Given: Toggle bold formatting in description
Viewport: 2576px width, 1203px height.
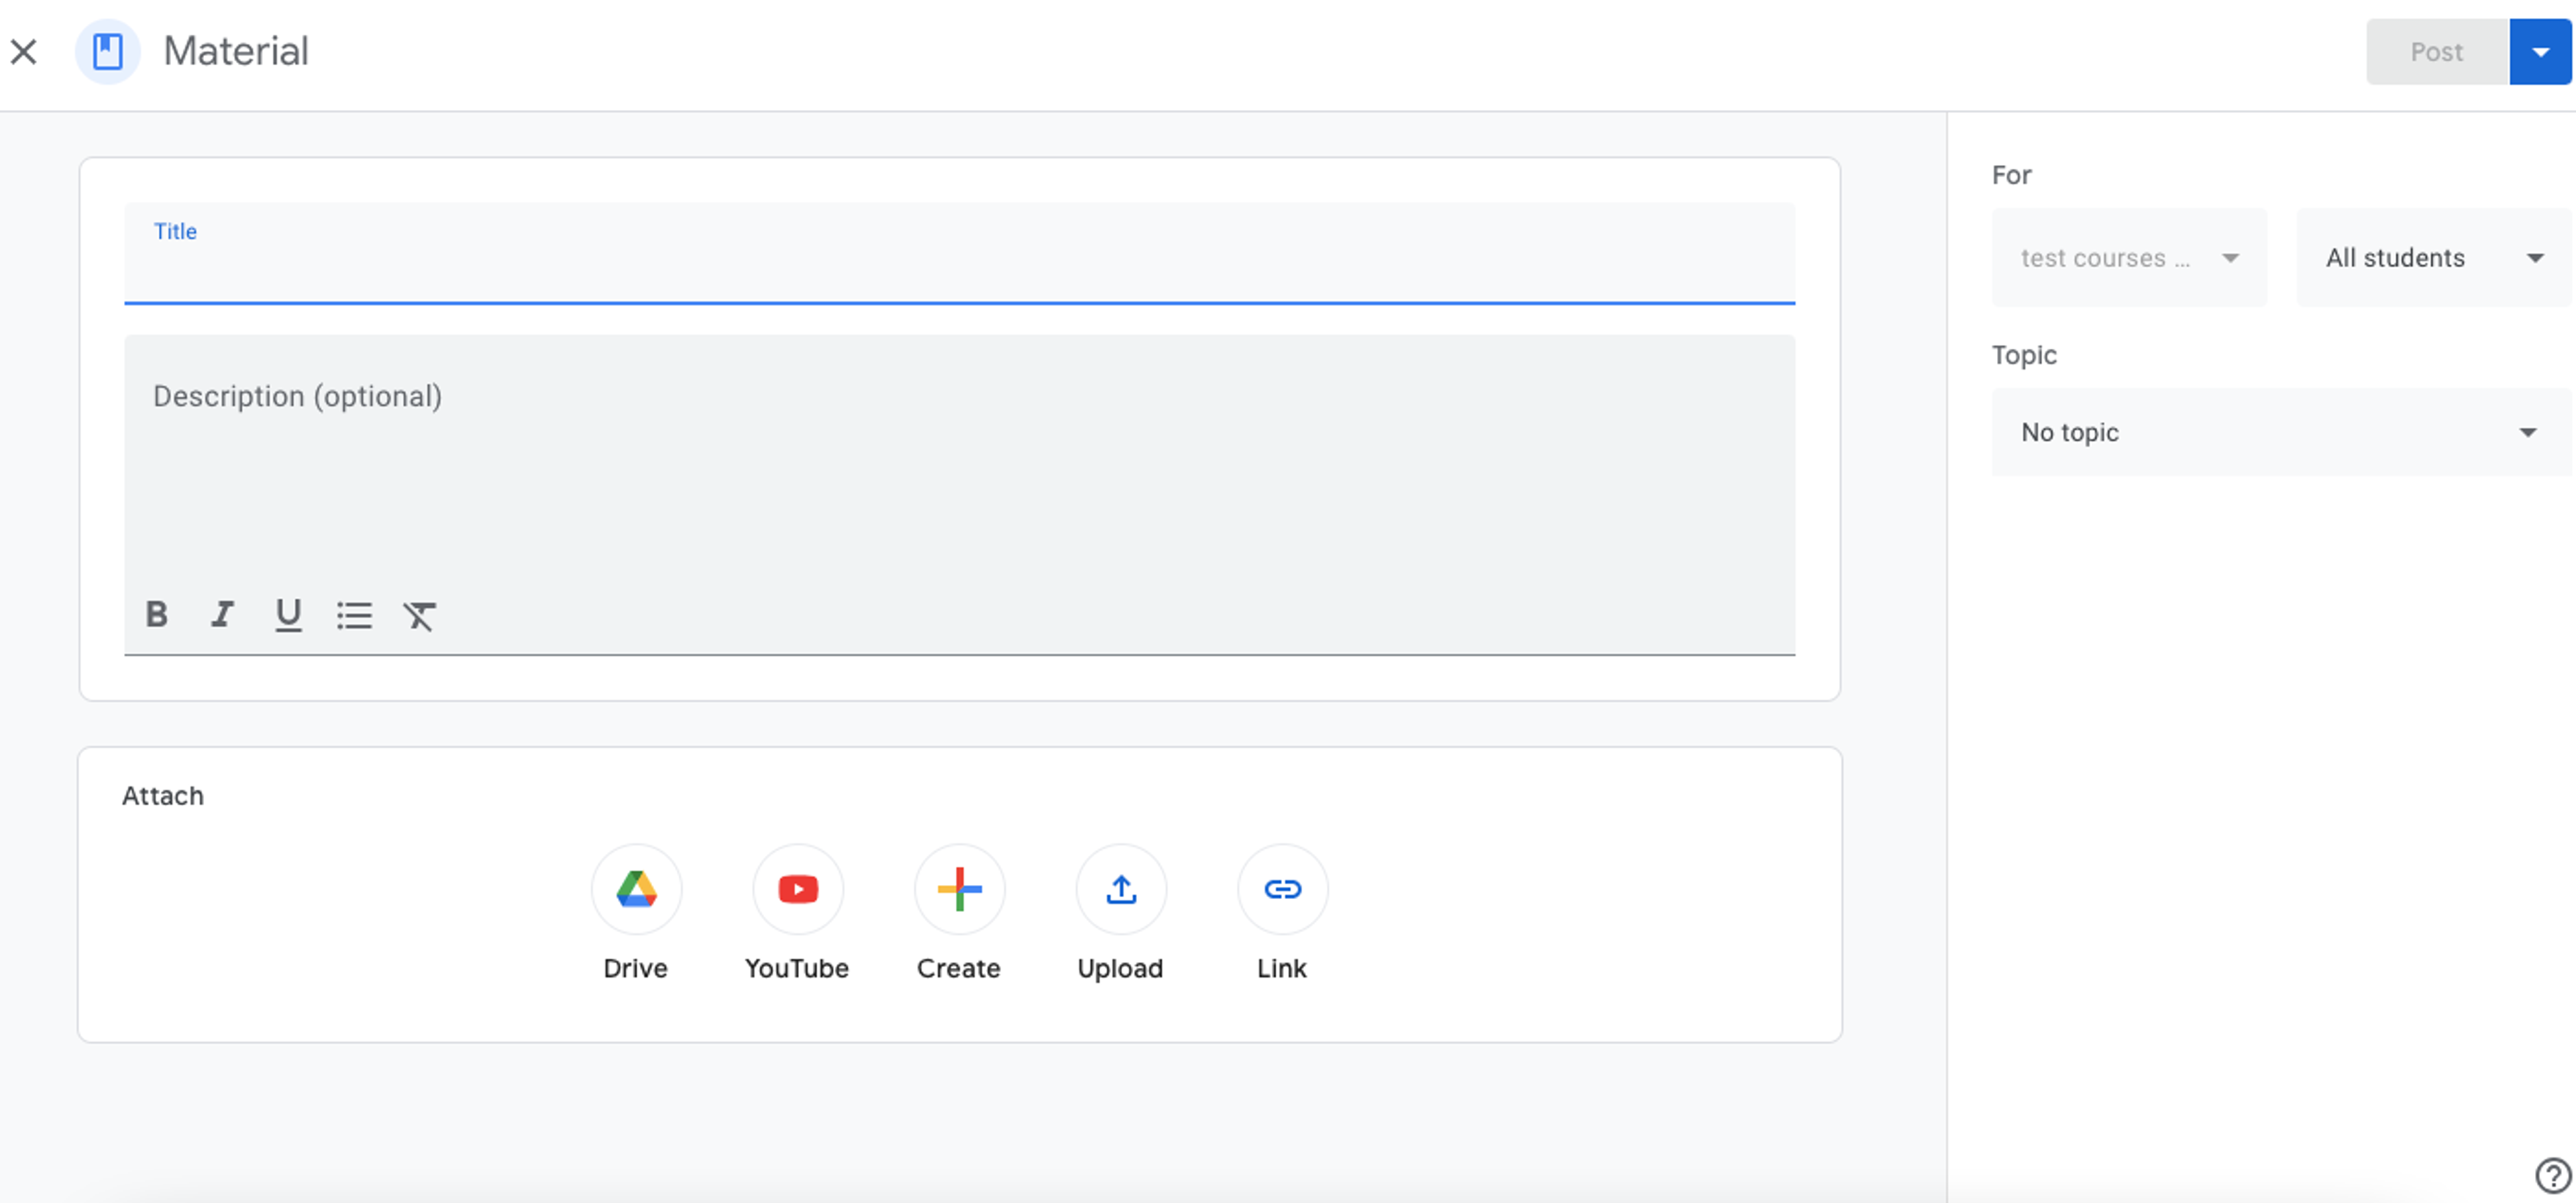Looking at the screenshot, I should [x=157, y=614].
